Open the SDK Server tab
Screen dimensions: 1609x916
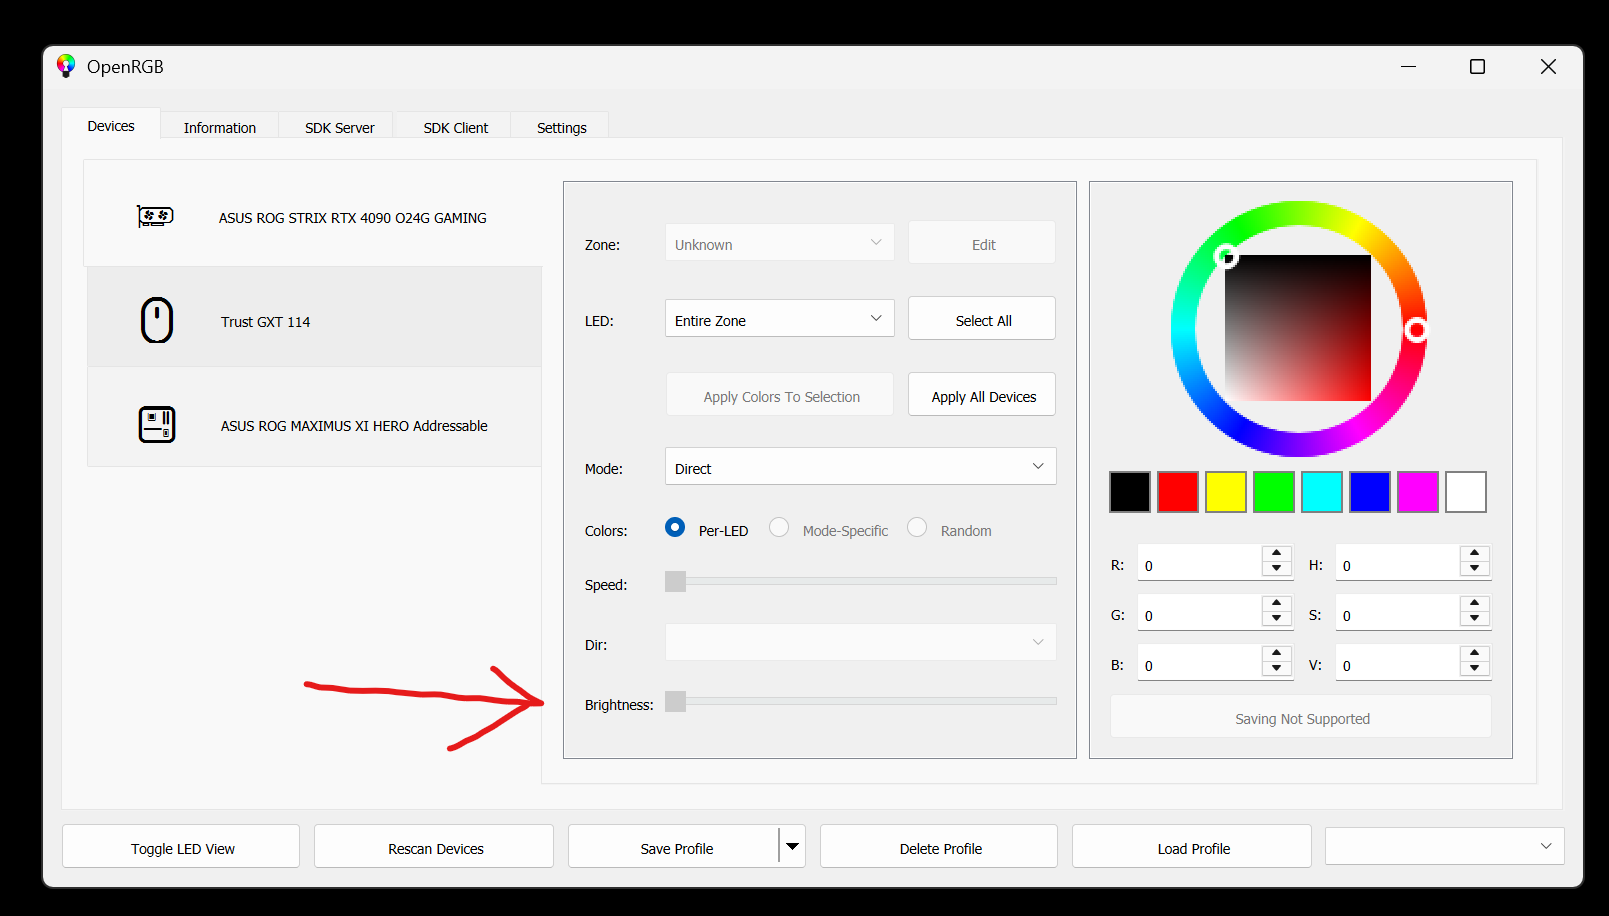pos(340,127)
